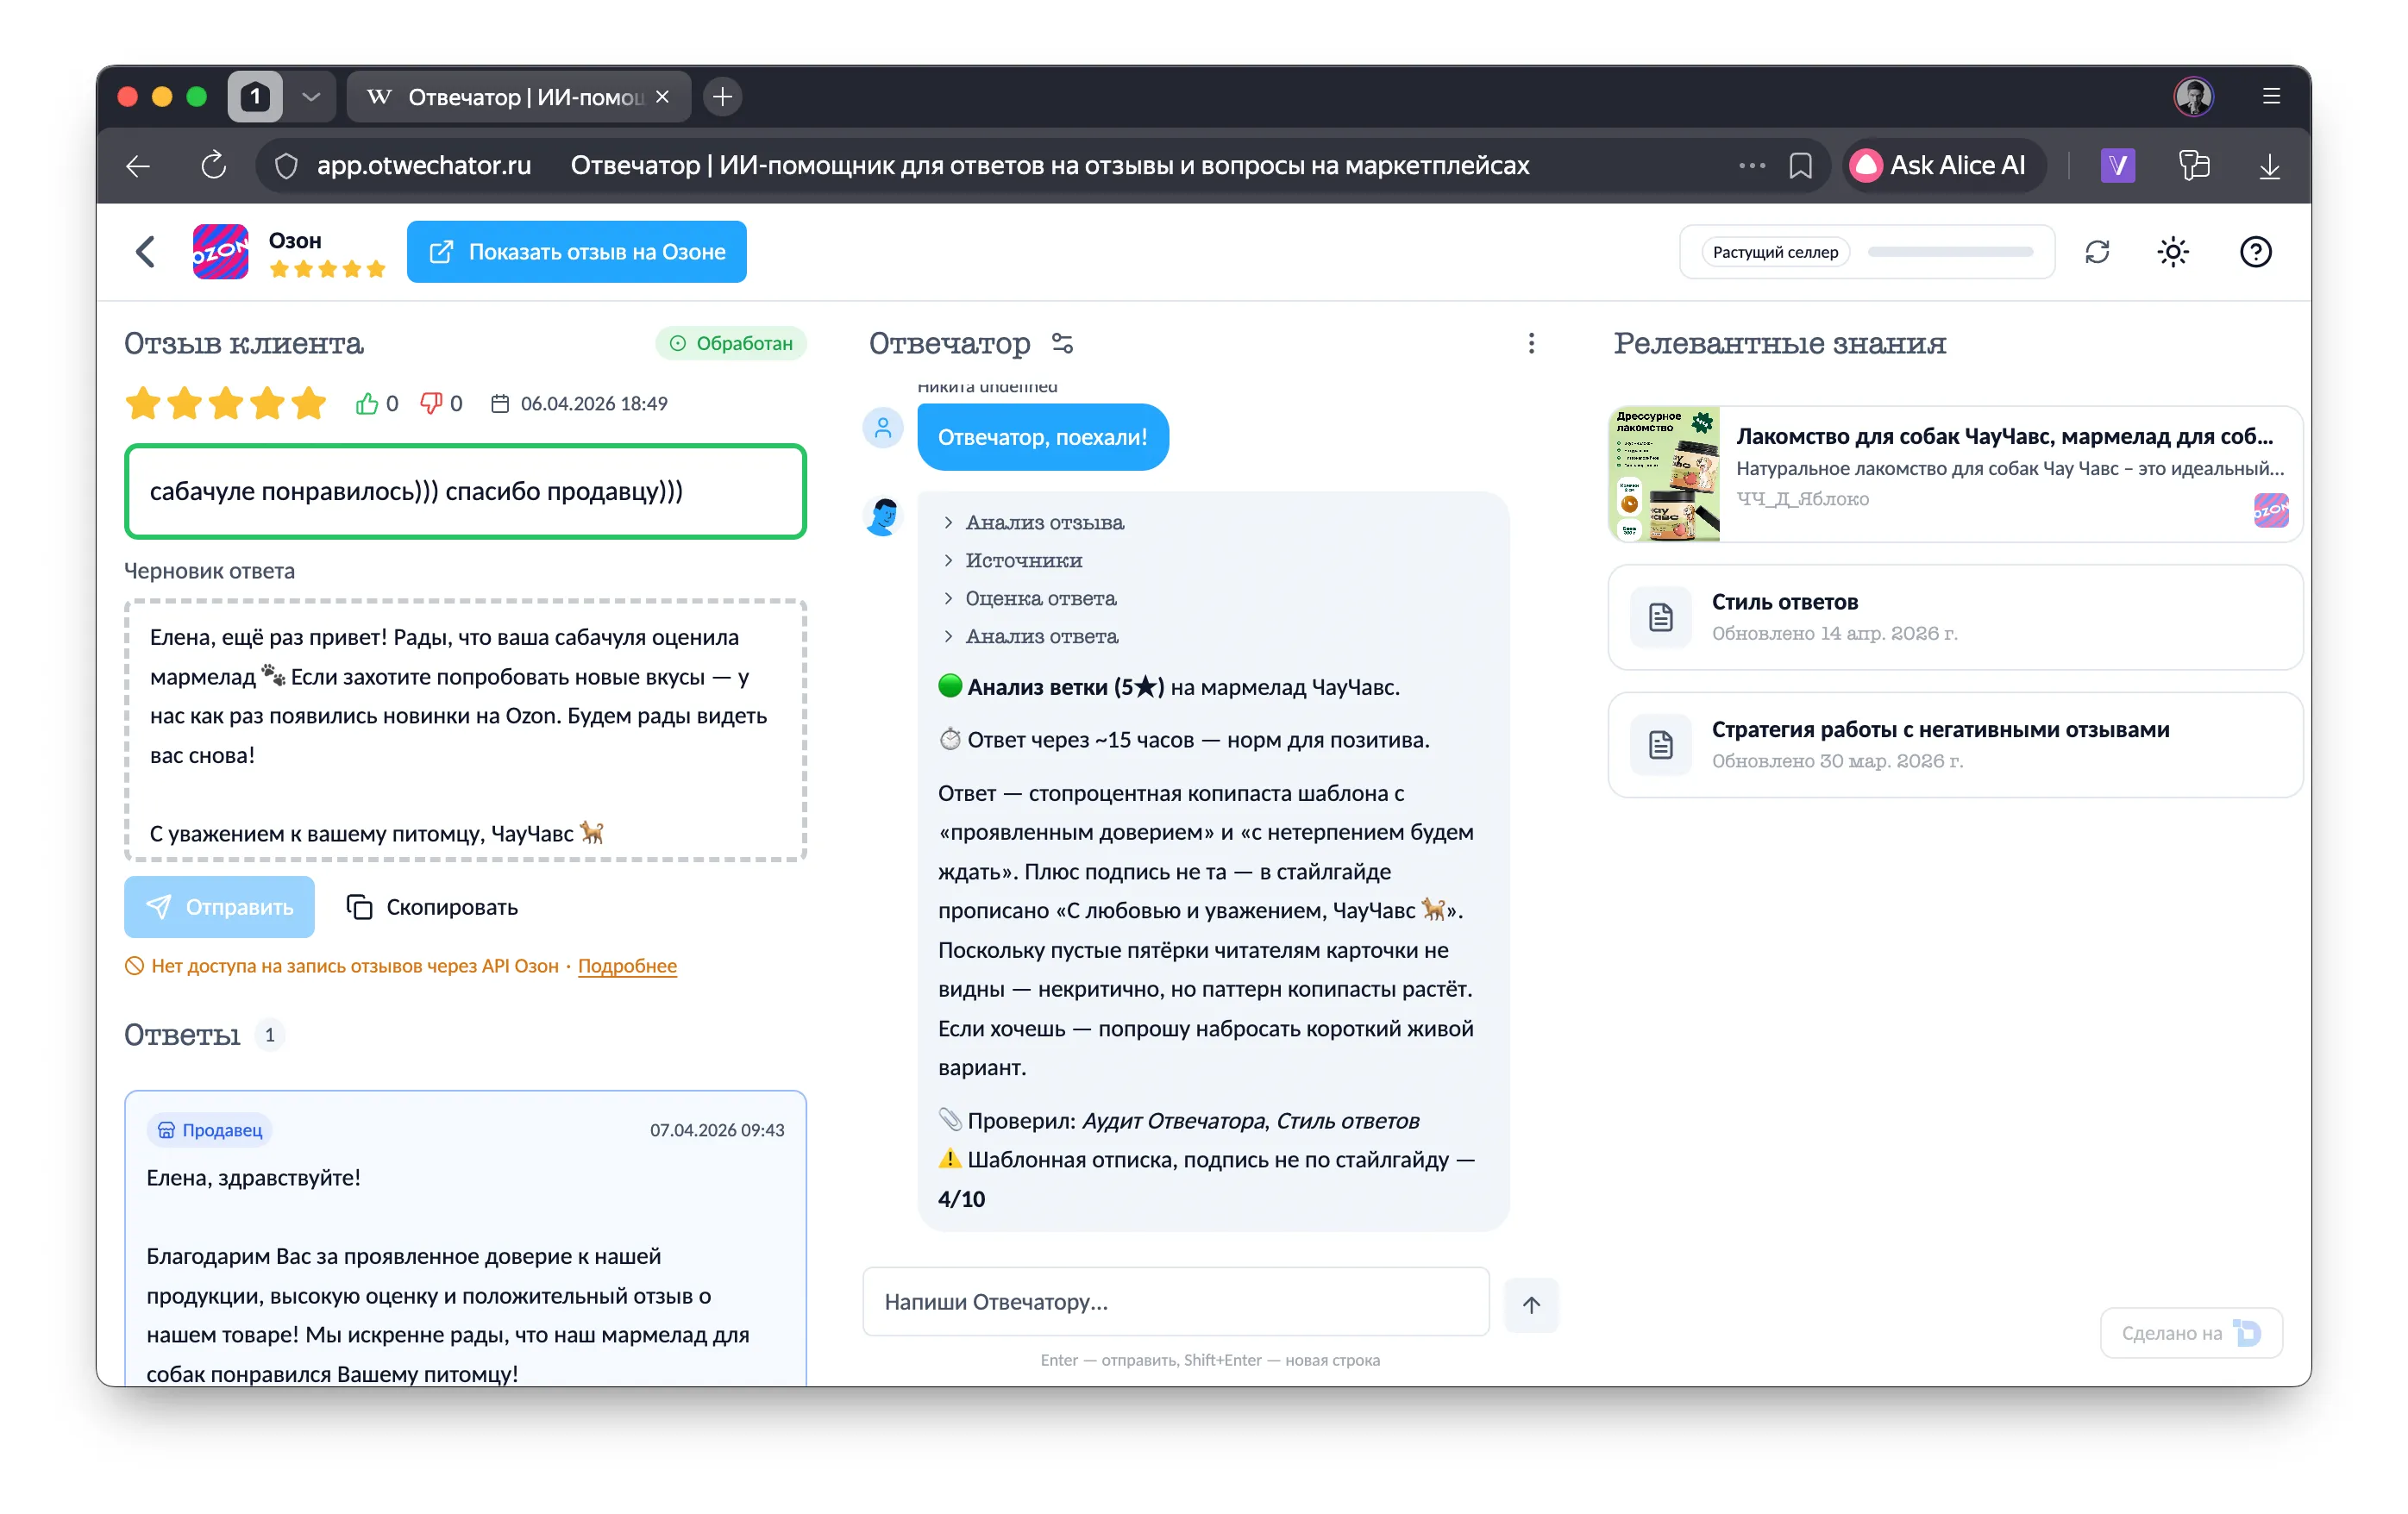
Task: Open the conversation settings sliders icon next to Отвечатор
Action: 1062,344
